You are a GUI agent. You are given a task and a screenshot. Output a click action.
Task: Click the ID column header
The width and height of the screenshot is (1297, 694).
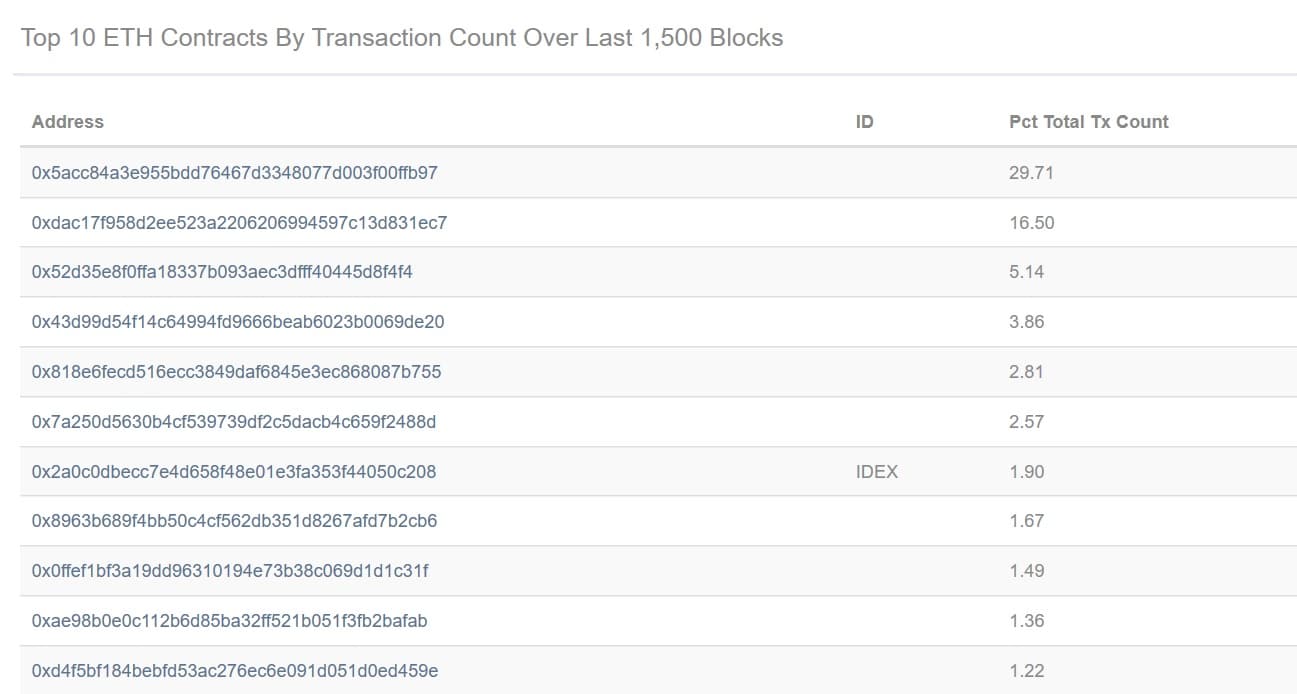(x=864, y=122)
